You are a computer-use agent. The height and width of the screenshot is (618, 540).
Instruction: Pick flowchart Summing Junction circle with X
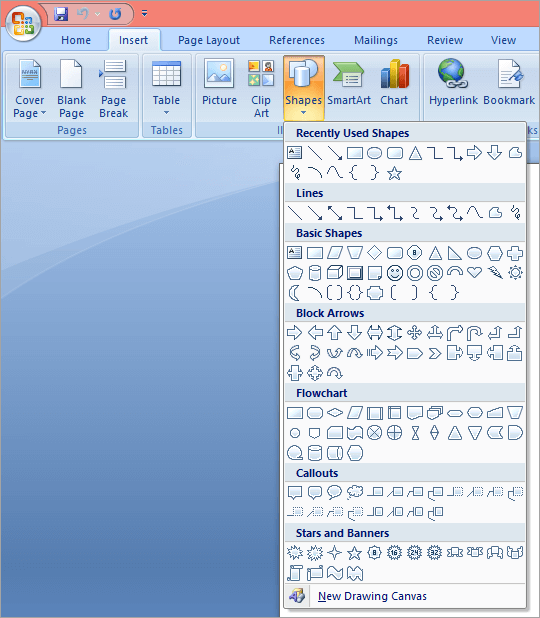click(x=374, y=433)
